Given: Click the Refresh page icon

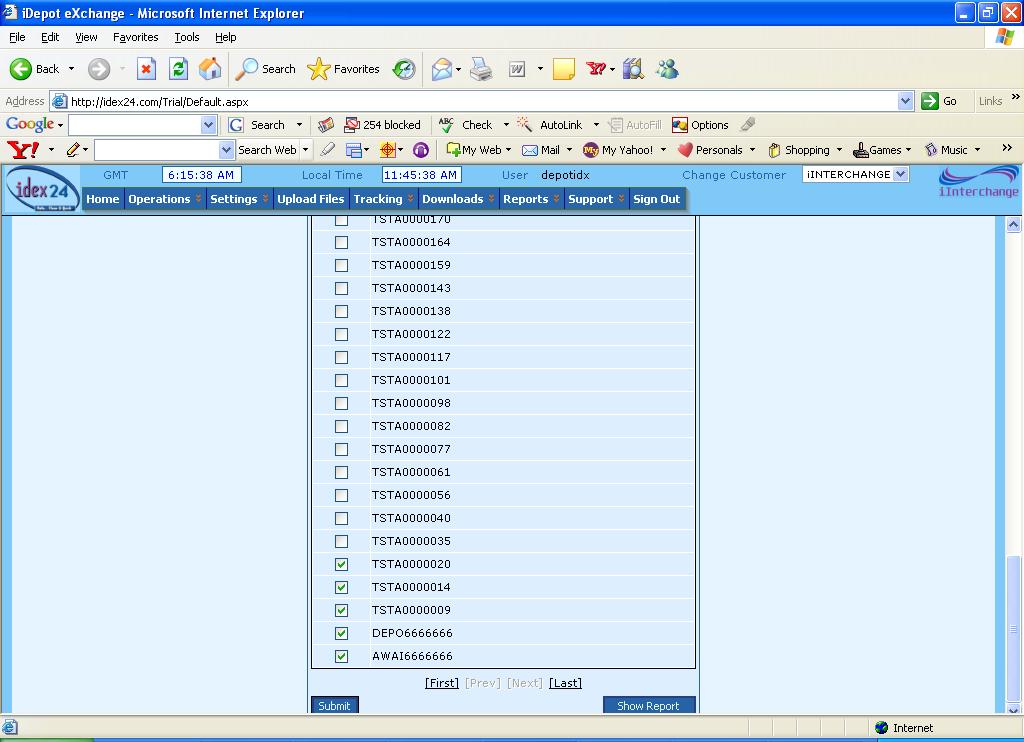Looking at the screenshot, I should point(178,69).
